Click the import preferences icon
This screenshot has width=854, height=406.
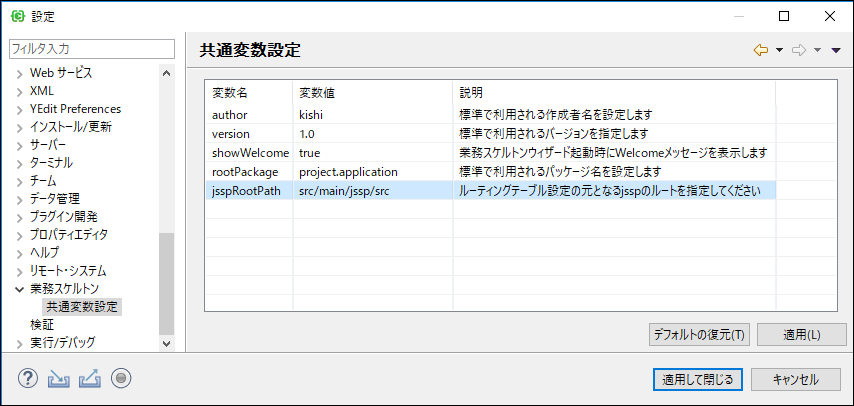pyautogui.click(x=57, y=378)
